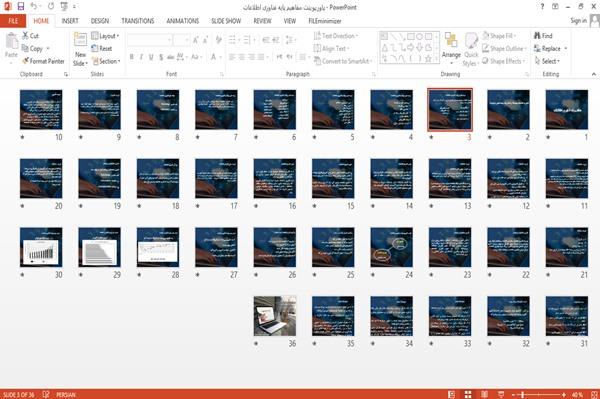Open Ribbon Display Options icon
This screenshot has width=600, height=399.
click(555, 6)
